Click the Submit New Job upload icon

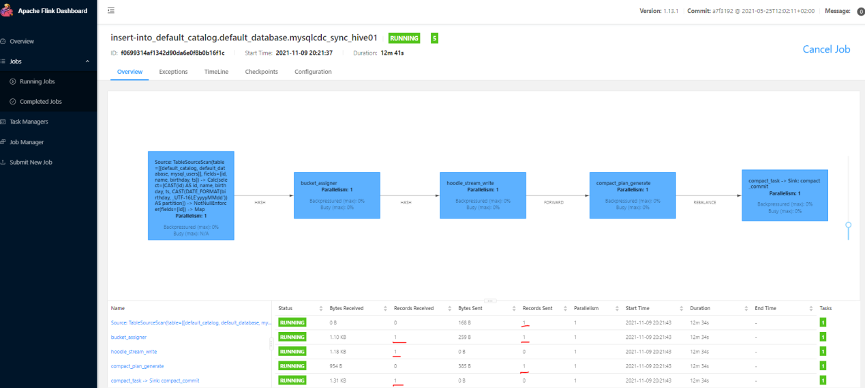pyautogui.click(x=3, y=162)
